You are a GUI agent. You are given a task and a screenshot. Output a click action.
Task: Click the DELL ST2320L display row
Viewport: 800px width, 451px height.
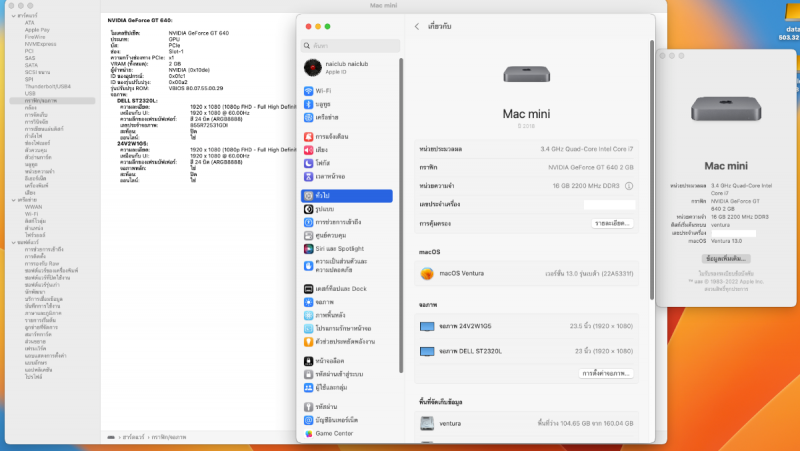pos(526,351)
